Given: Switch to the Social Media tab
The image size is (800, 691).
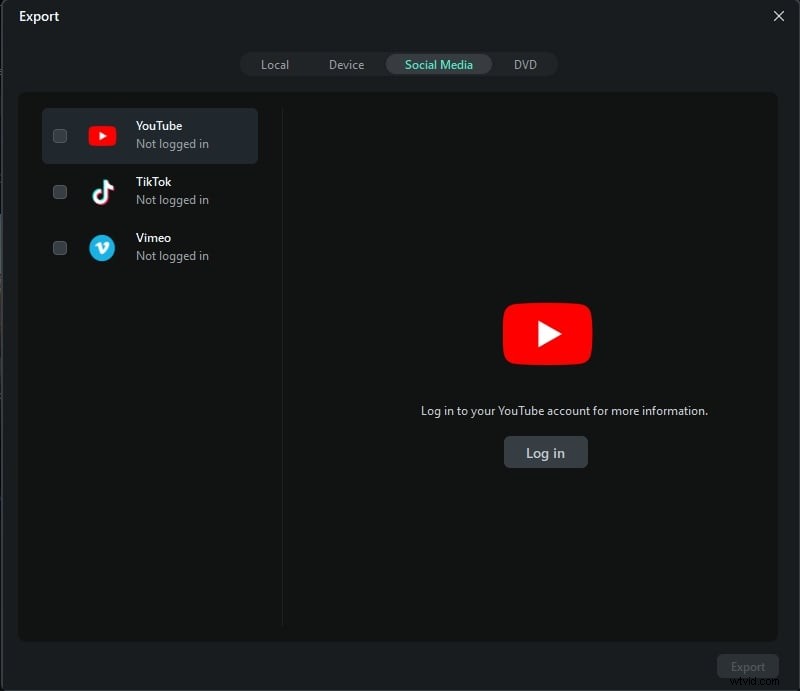Looking at the screenshot, I should [438, 64].
